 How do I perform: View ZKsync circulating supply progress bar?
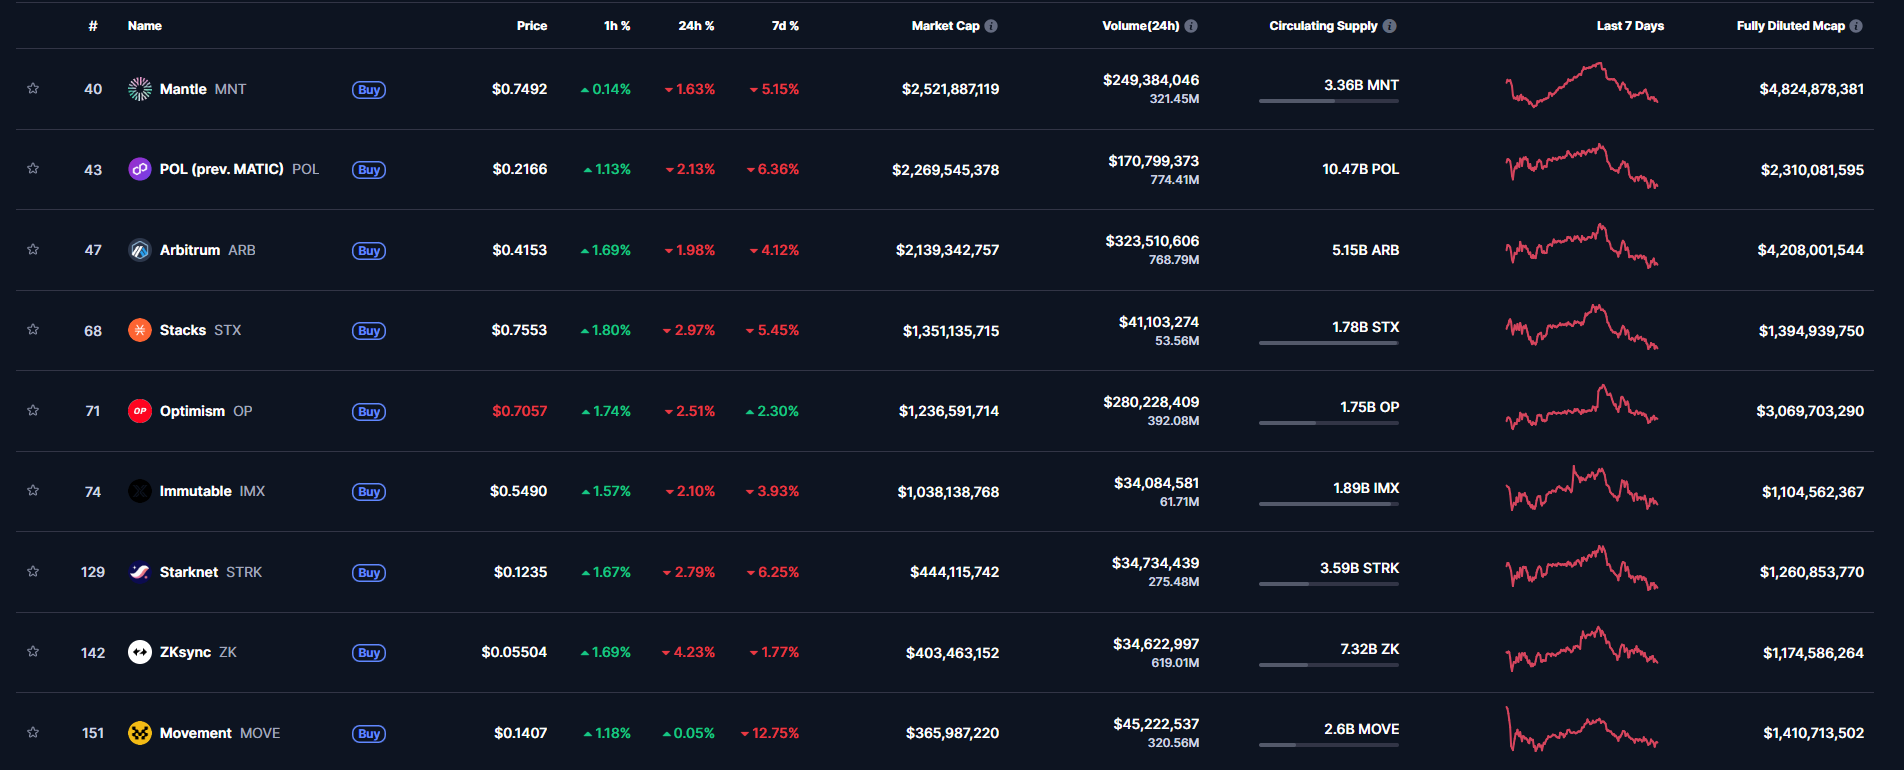point(1329,665)
